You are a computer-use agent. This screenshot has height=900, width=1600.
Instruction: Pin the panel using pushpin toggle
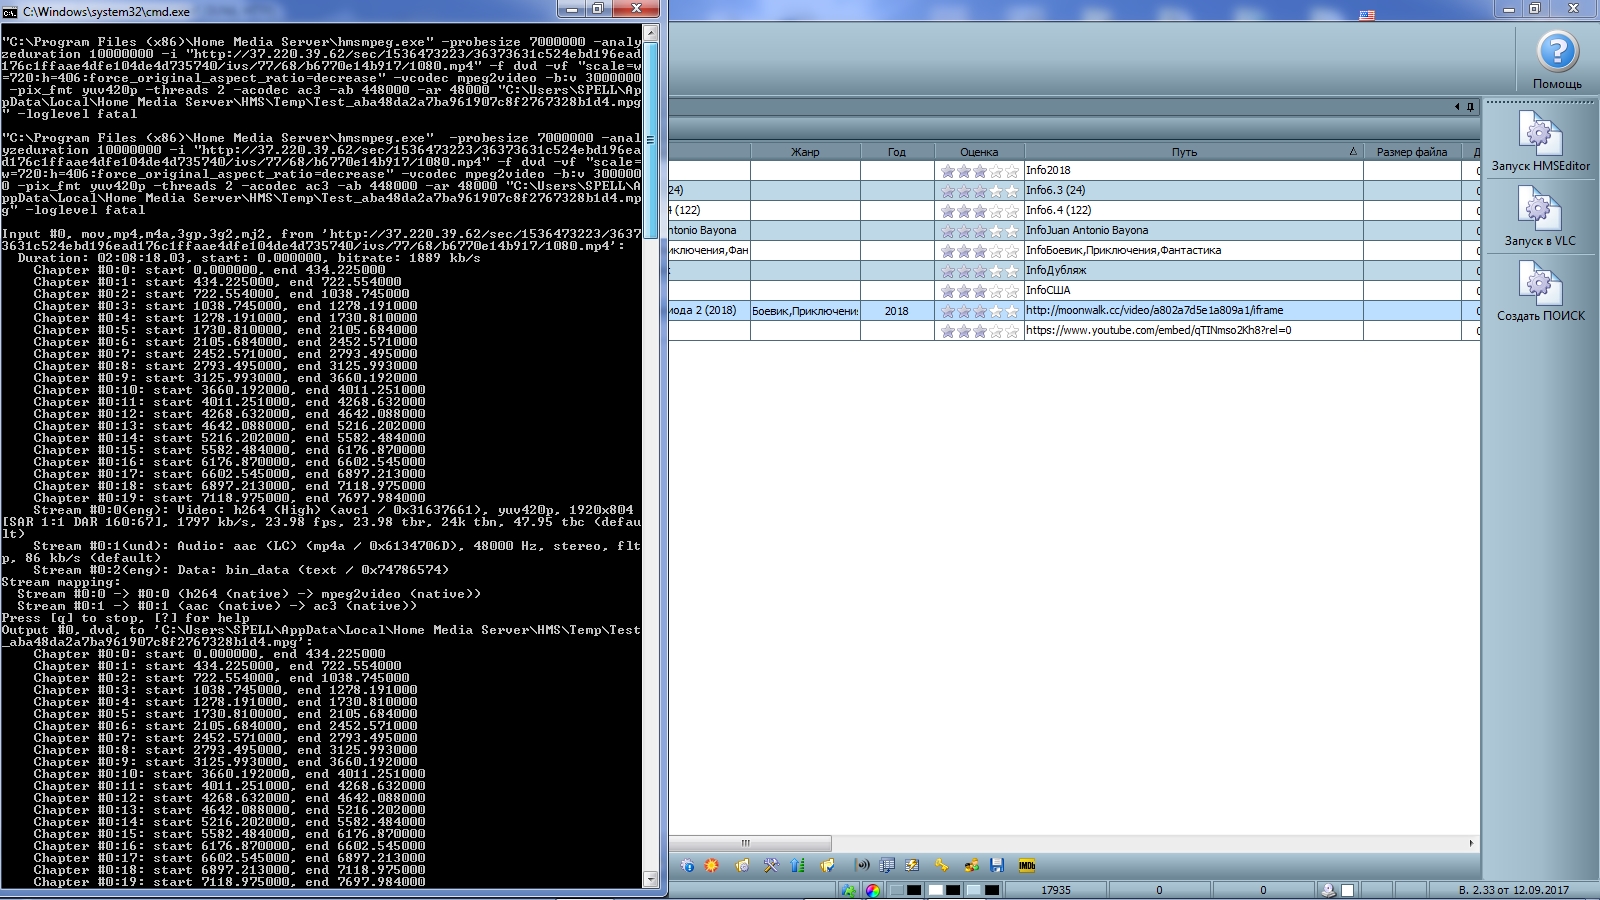click(1470, 107)
